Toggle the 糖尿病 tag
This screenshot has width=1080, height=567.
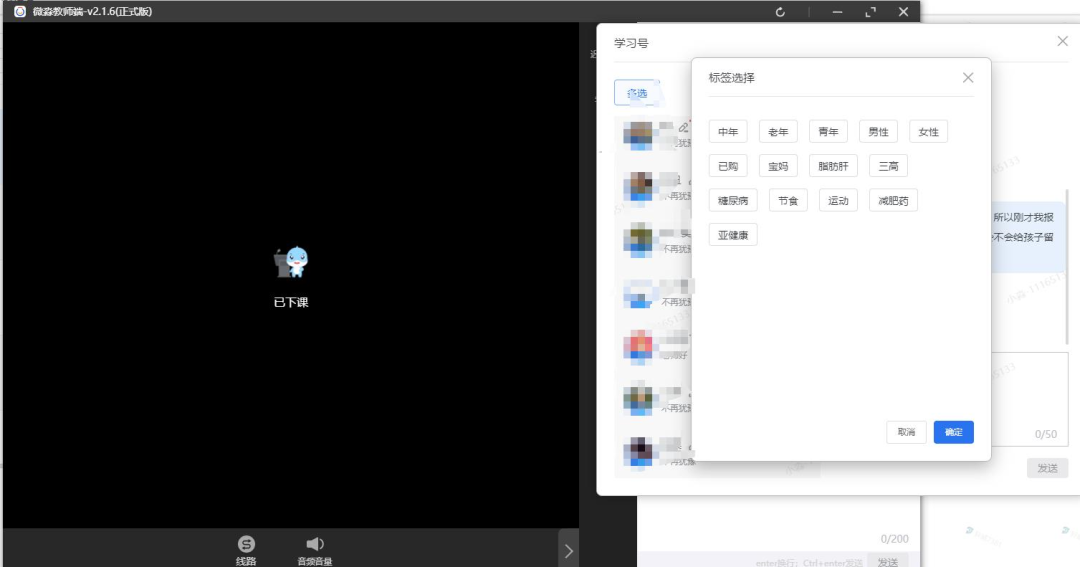click(x=733, y=200)
